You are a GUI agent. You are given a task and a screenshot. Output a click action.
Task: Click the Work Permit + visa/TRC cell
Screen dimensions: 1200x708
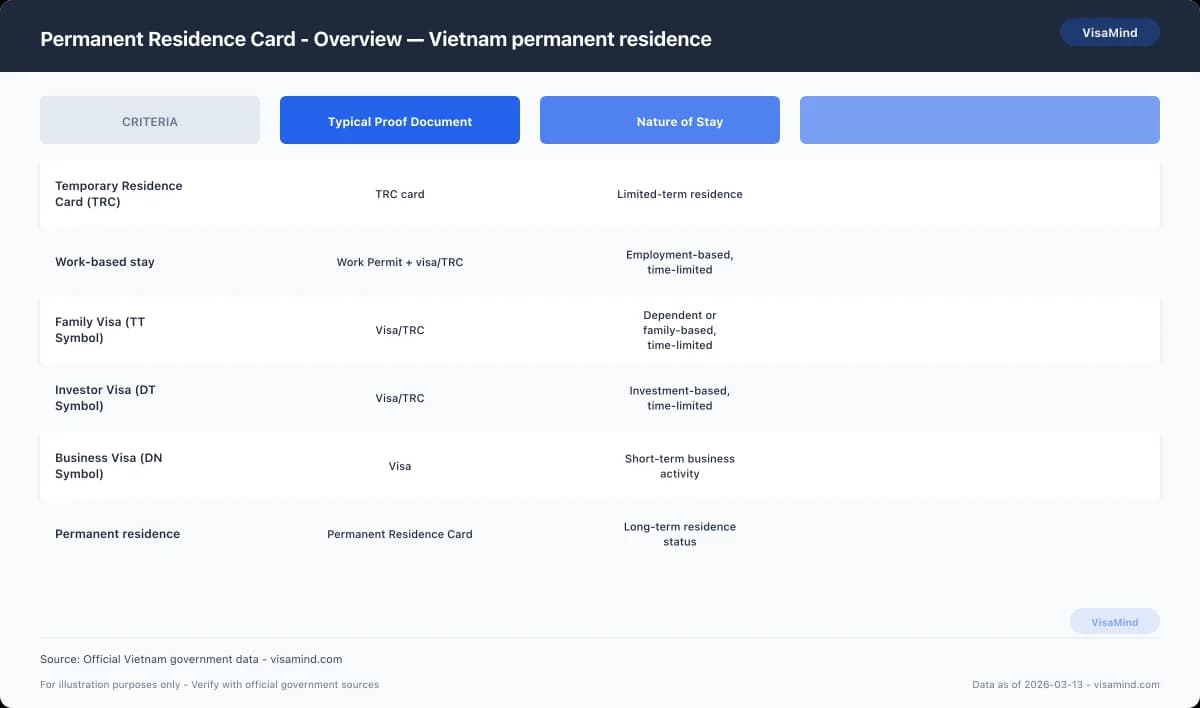pyautogui.click(x=399, y=262)
